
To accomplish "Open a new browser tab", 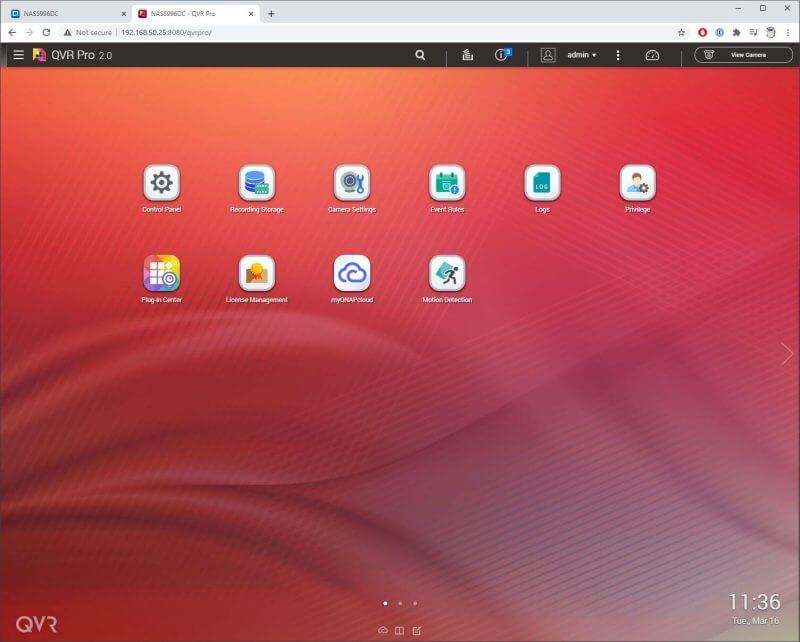I will tap(271, 14).
